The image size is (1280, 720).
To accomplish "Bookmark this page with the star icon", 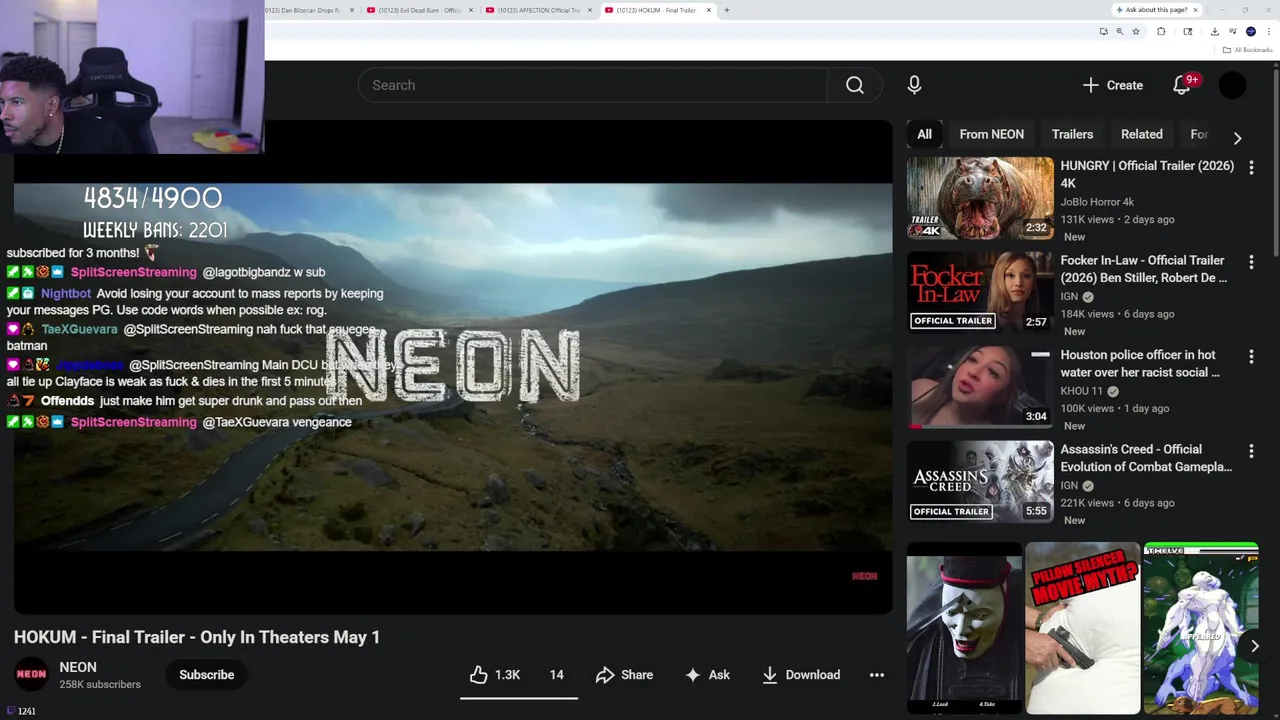I will click(1136, 31).
